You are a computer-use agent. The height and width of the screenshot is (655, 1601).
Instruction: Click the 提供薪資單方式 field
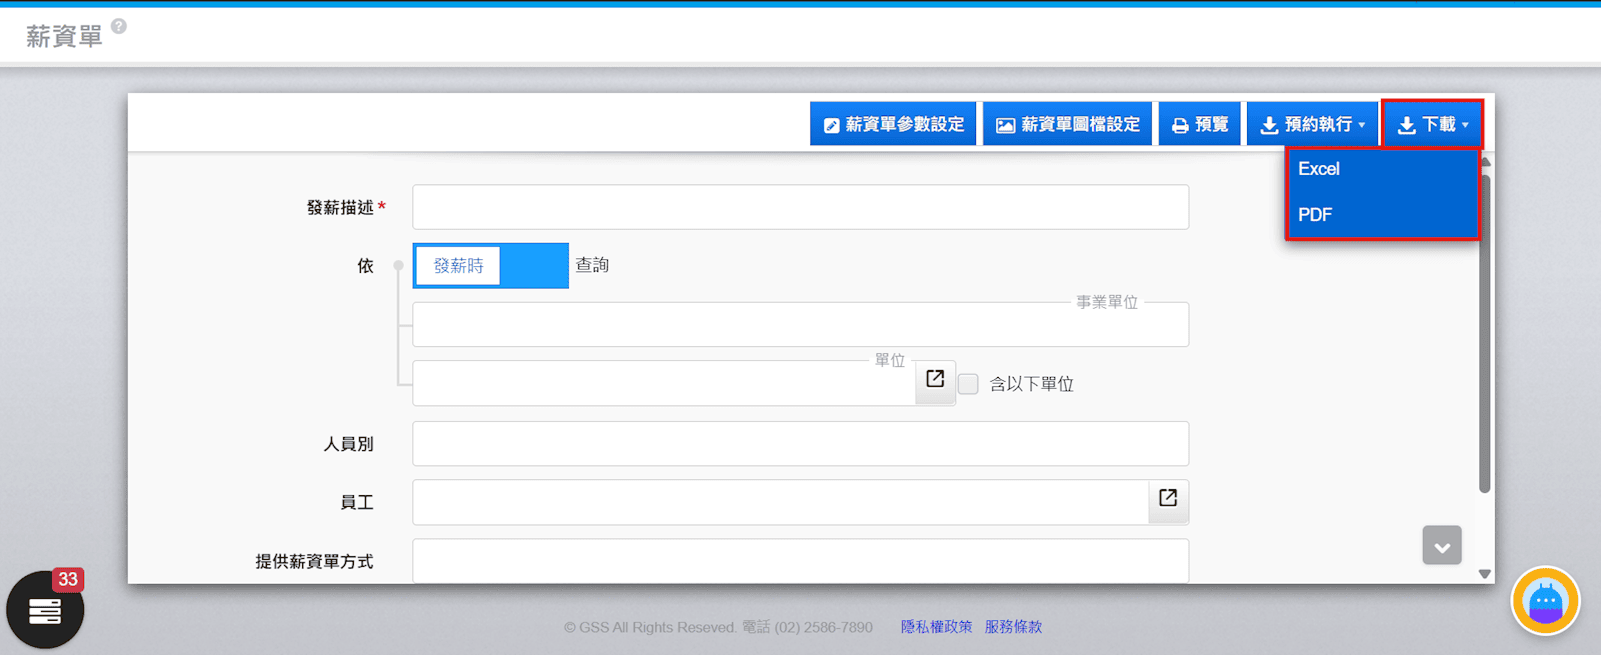point(800,561)
